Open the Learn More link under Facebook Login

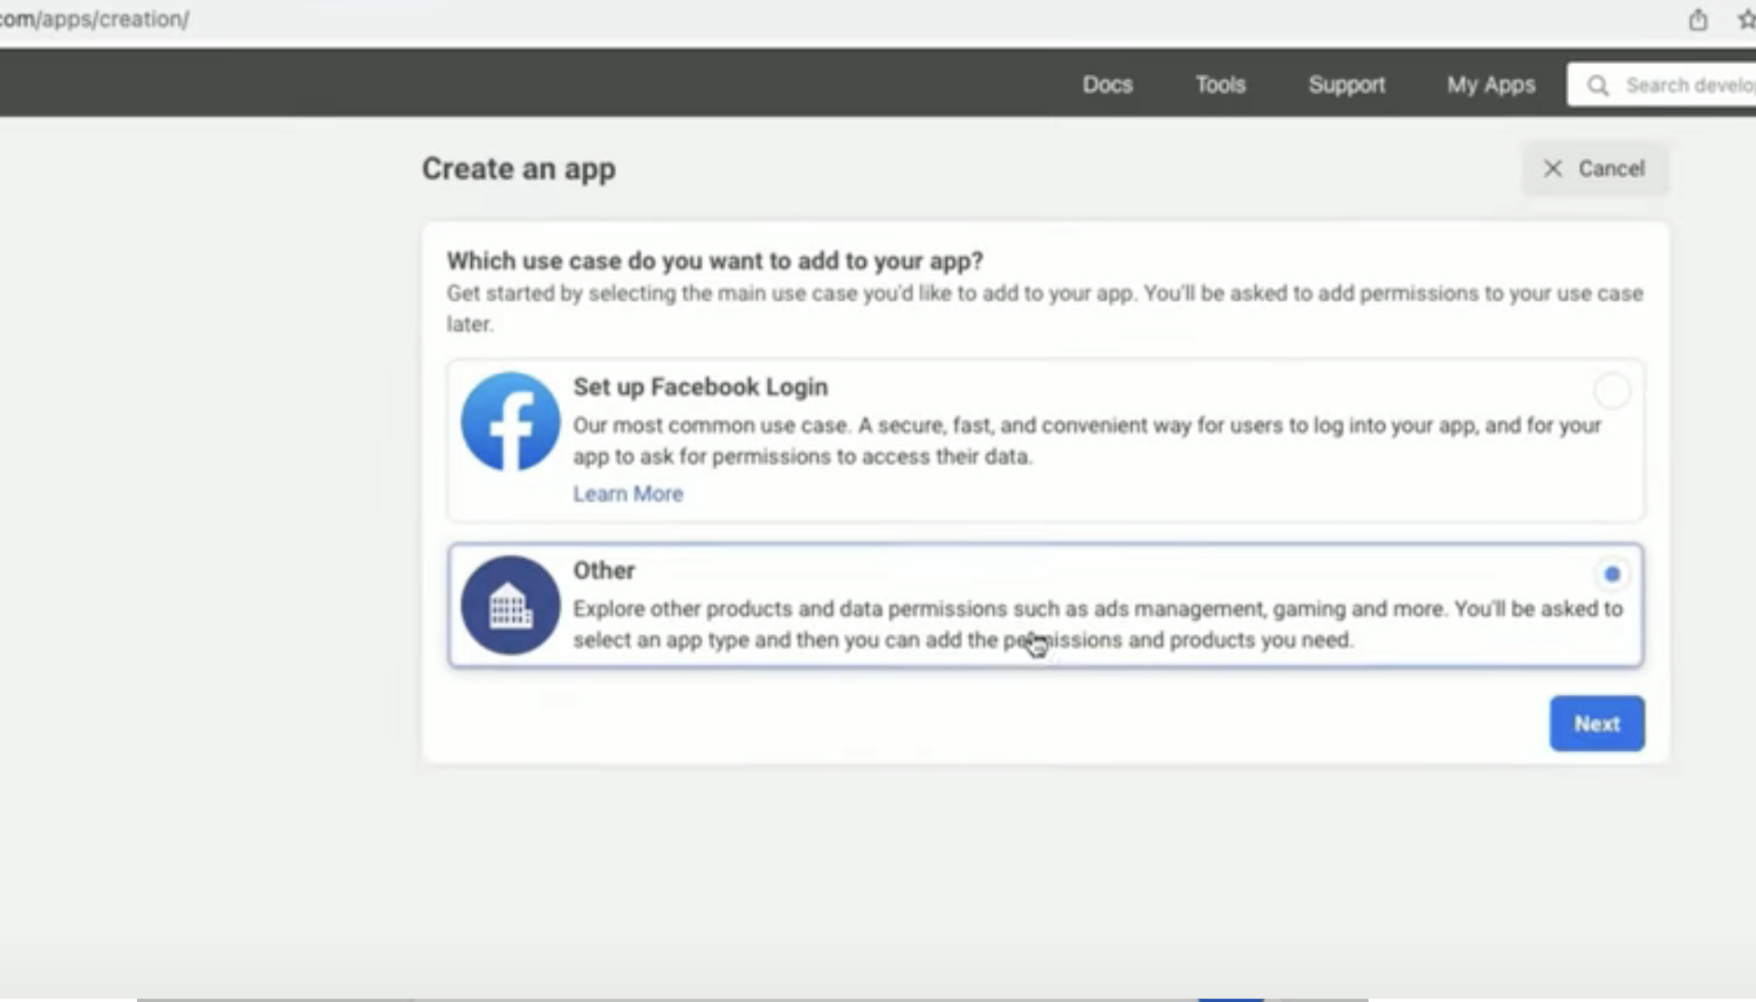(628, 493)
